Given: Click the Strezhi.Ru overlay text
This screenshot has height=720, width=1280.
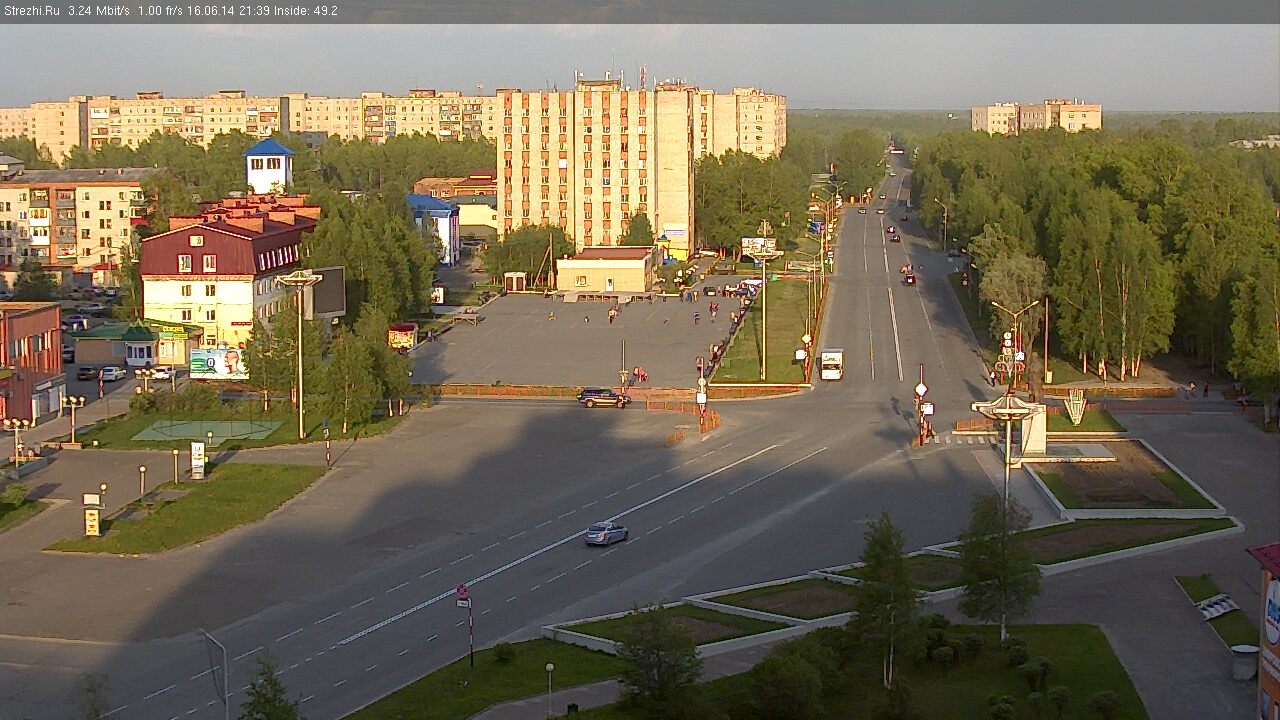Looking at the screenshot, I should click(30, 11).
